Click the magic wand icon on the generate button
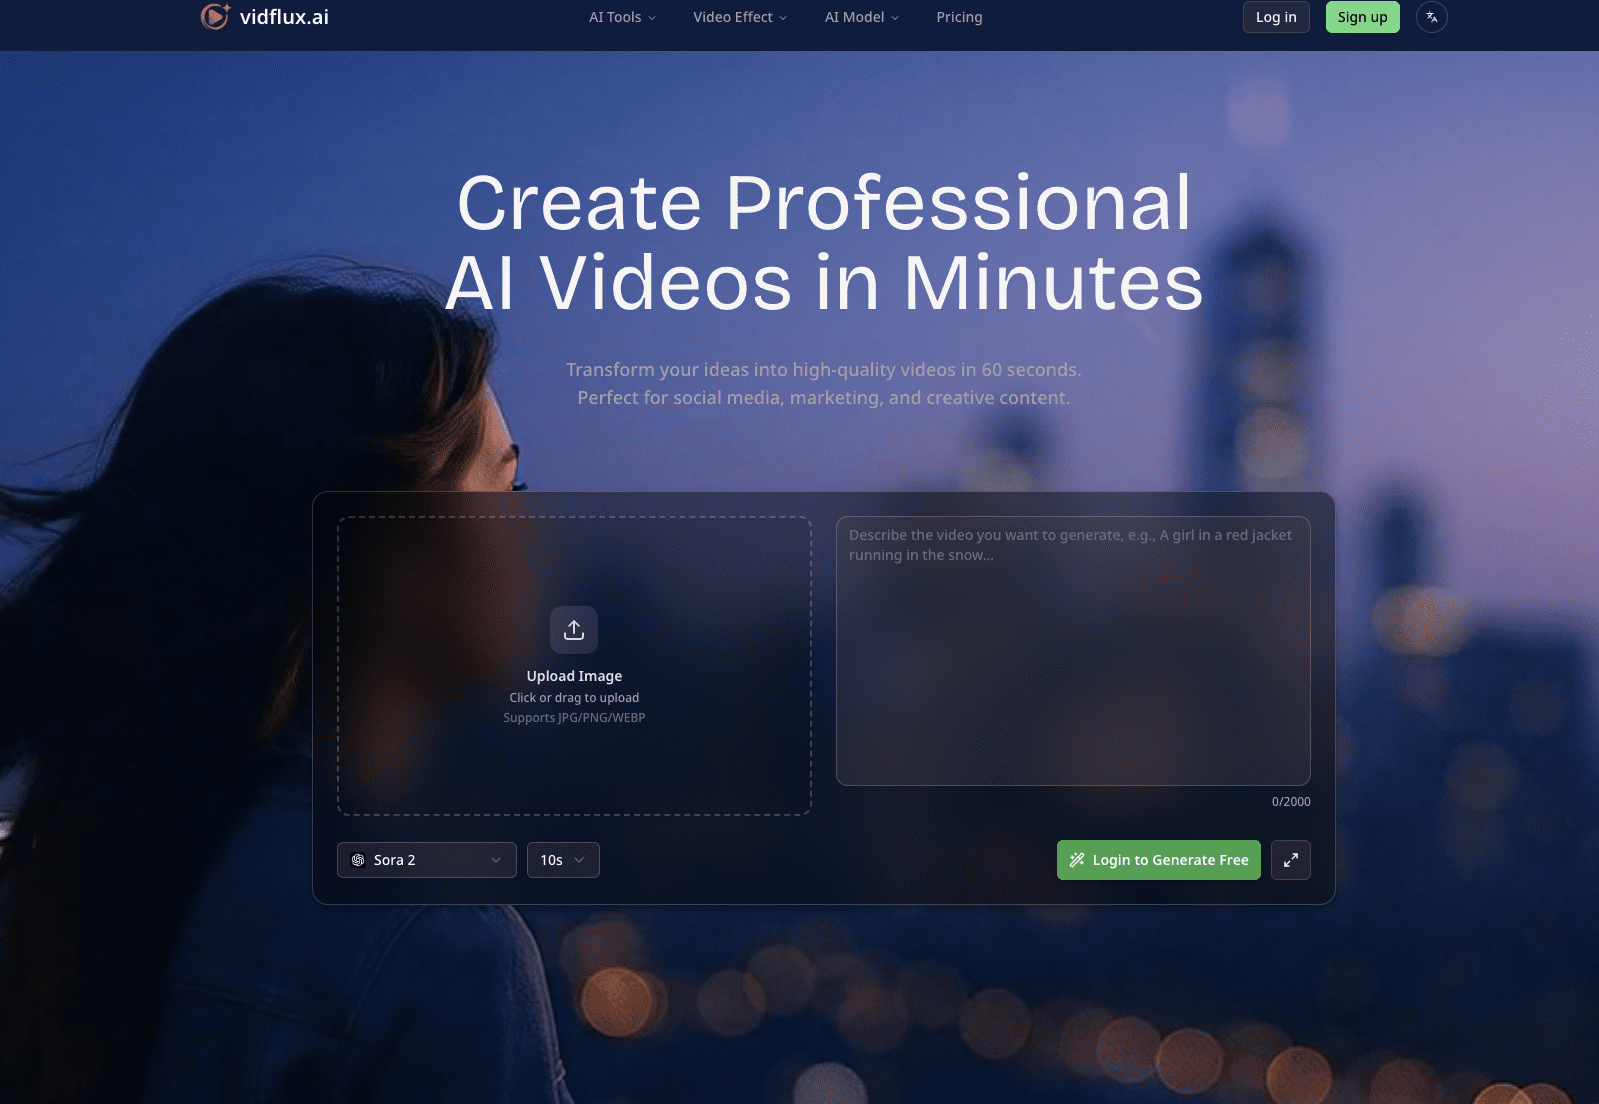Screen dimensions: 1599x1104 (1077, 860)
